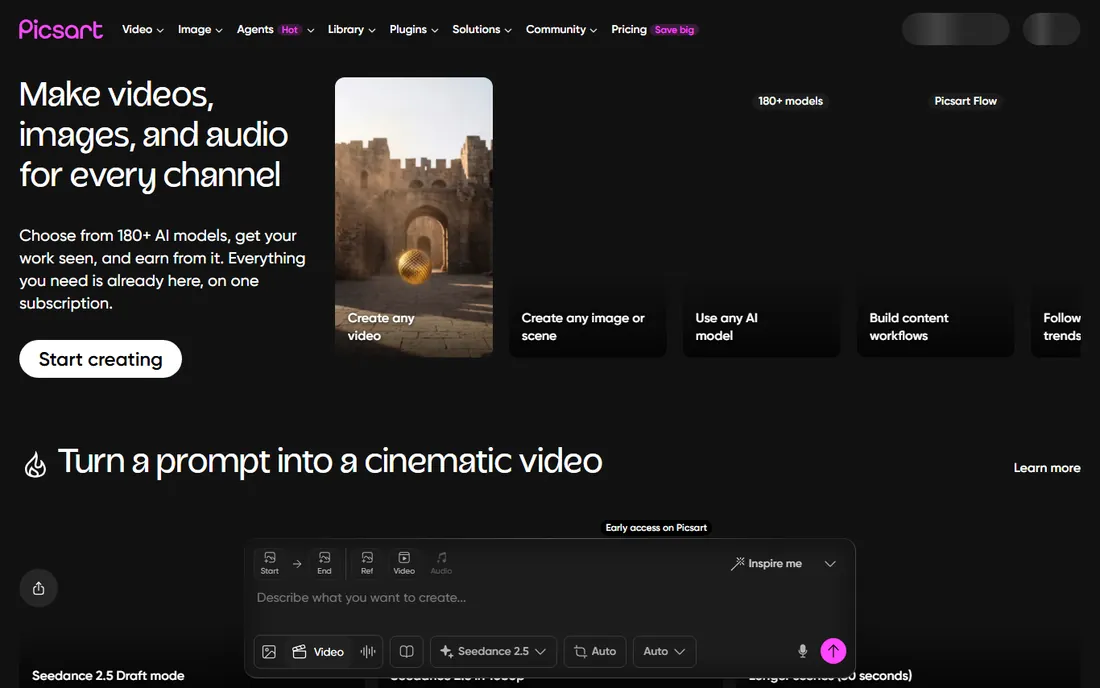Select the Video generation mode
Viewport: 1100px width, 688px height.
point(318,652)
